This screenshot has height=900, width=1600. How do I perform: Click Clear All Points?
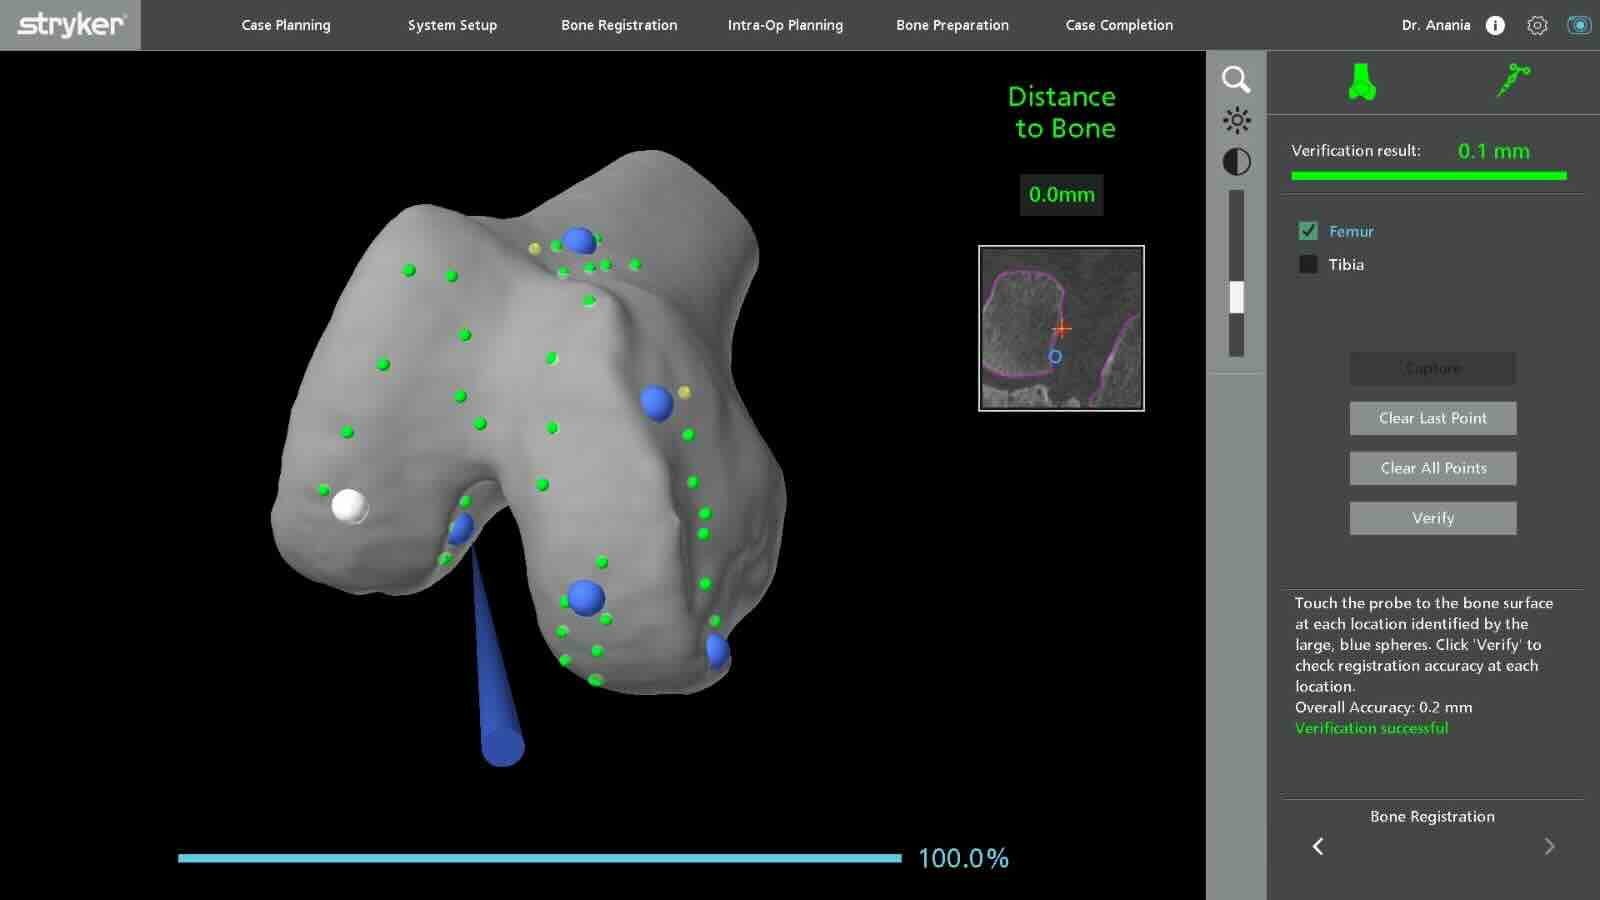point(1433,467)
